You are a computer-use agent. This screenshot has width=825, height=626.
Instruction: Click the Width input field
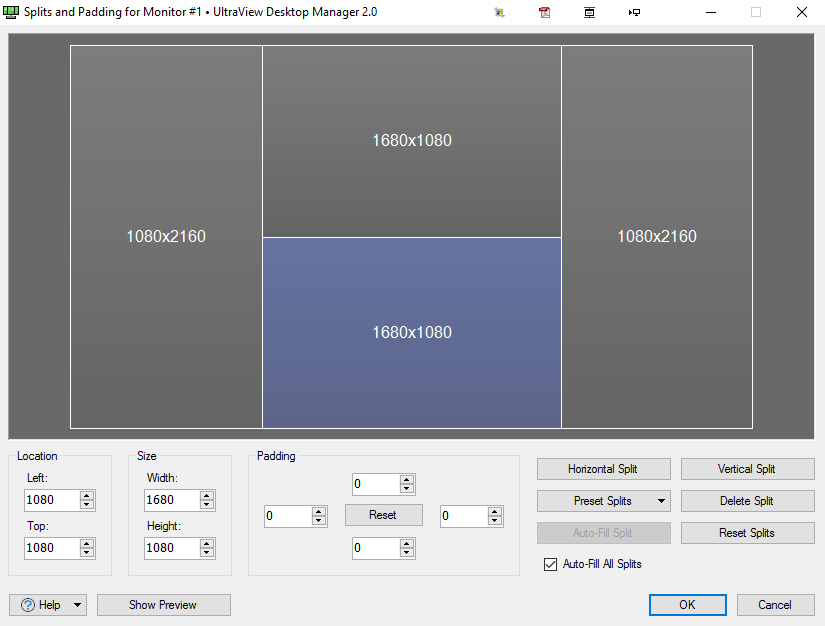pyautogui.click(x=172, y=500)
